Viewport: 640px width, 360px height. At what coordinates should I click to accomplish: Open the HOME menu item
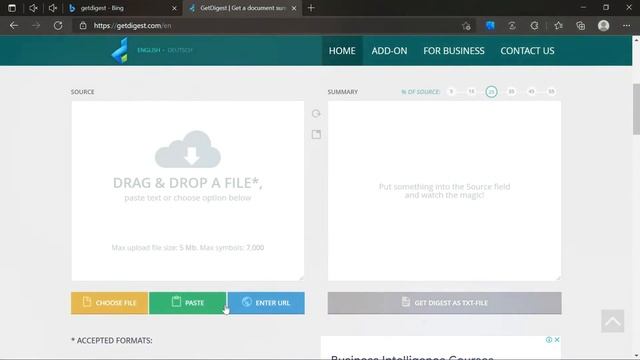point(342,51)
